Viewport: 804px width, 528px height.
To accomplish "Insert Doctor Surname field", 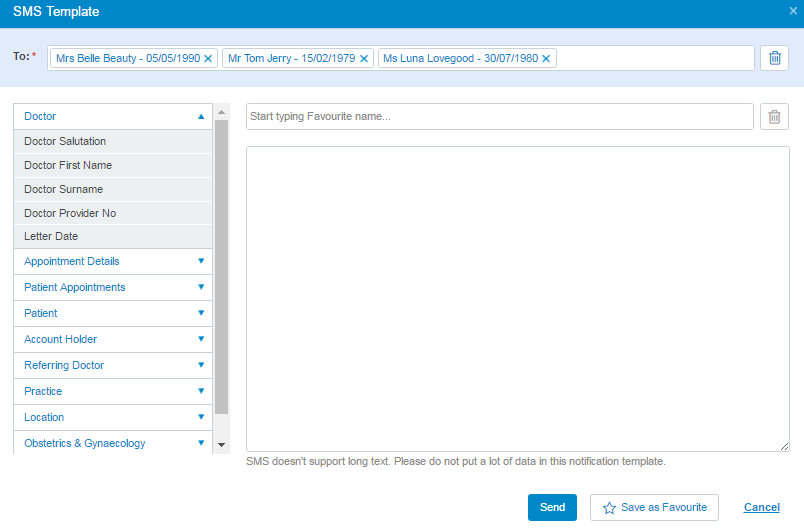I will [113, 190].
